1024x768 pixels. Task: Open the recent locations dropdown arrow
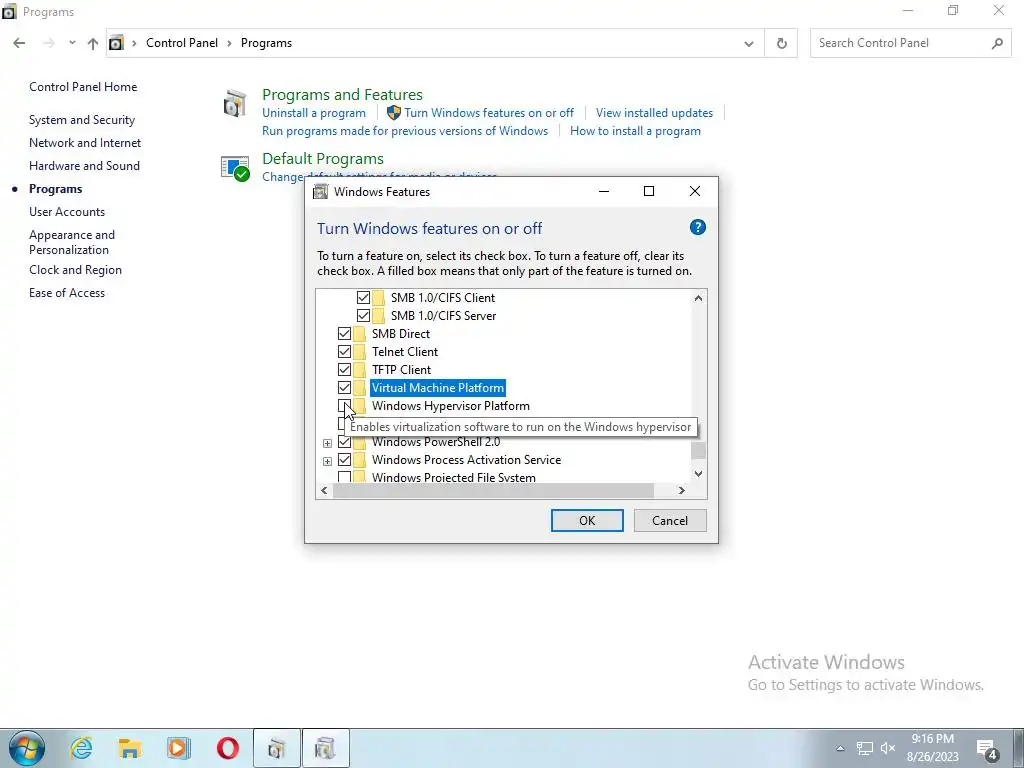72,43
